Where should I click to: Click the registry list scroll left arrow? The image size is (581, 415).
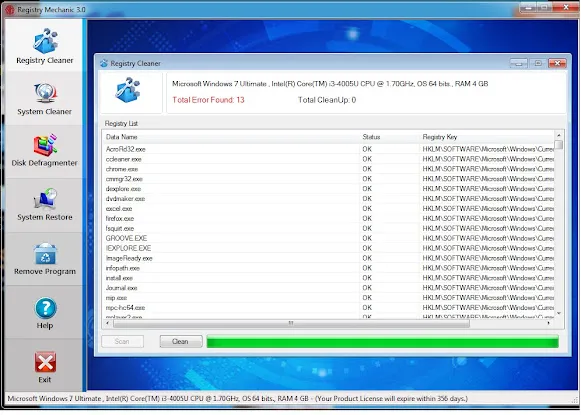coord(108,323)
